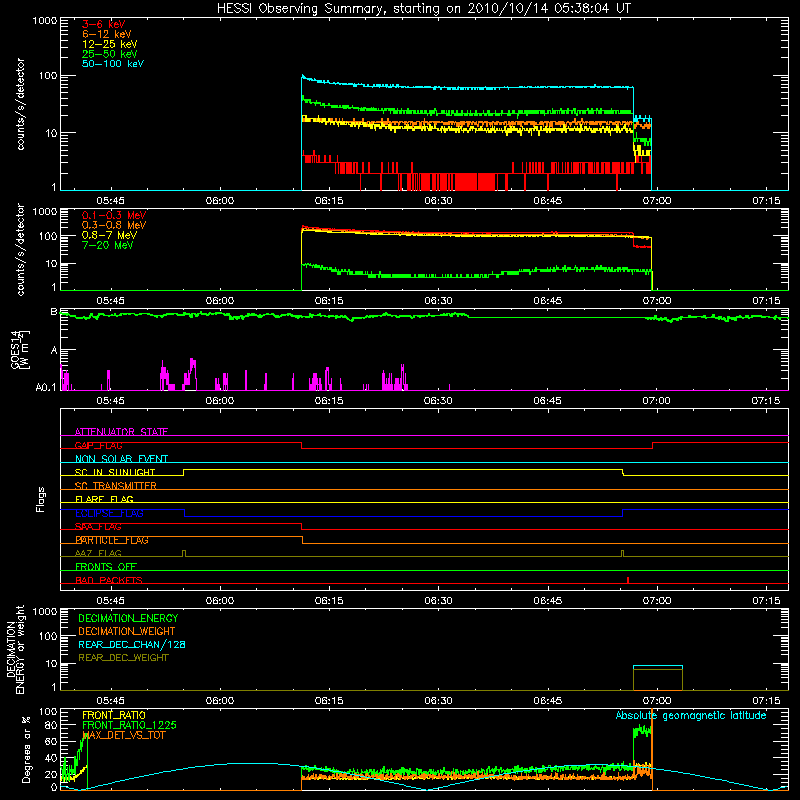Click the AAZ_FLAG label
Viewport: 800px width, 800px height.
pyautogui.click(x=98, y=553)
